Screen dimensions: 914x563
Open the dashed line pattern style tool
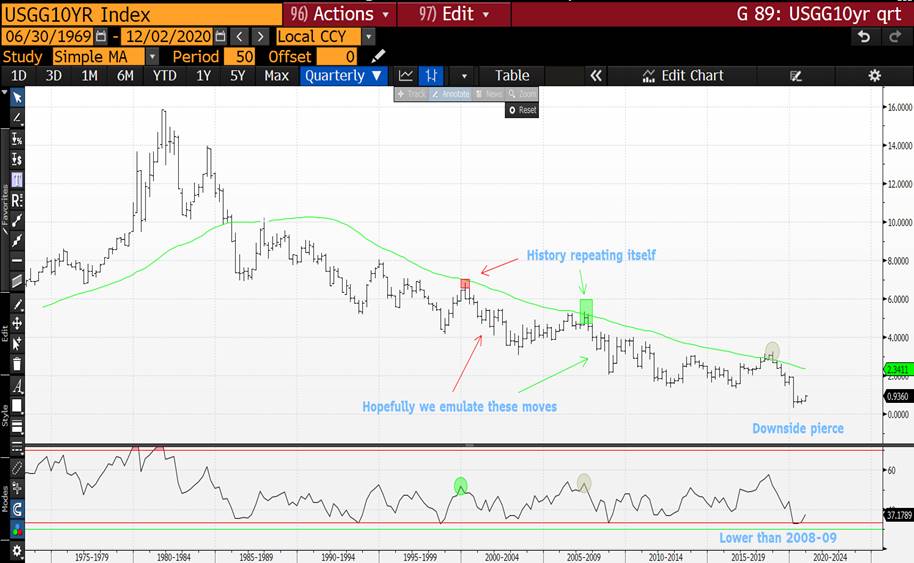tap(17, 447)
